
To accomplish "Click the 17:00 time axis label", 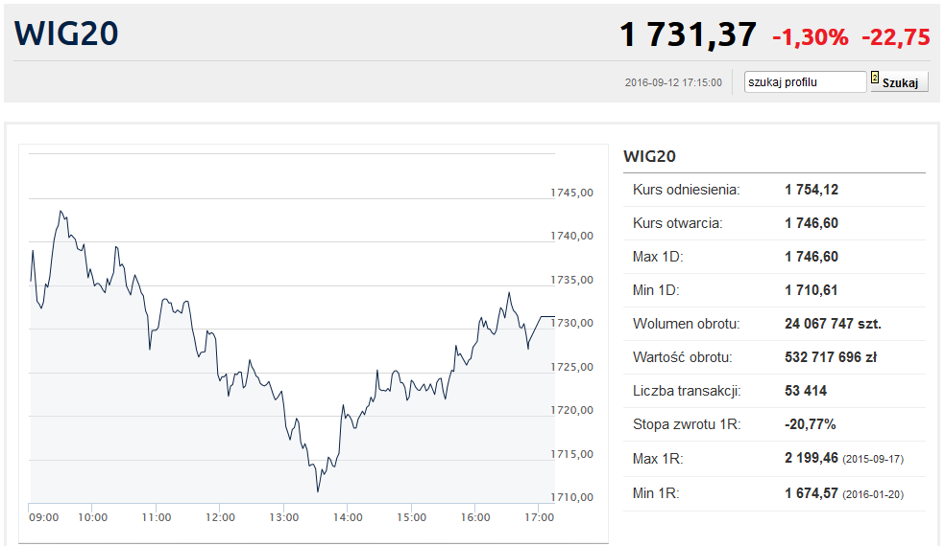I will (539, 517).
